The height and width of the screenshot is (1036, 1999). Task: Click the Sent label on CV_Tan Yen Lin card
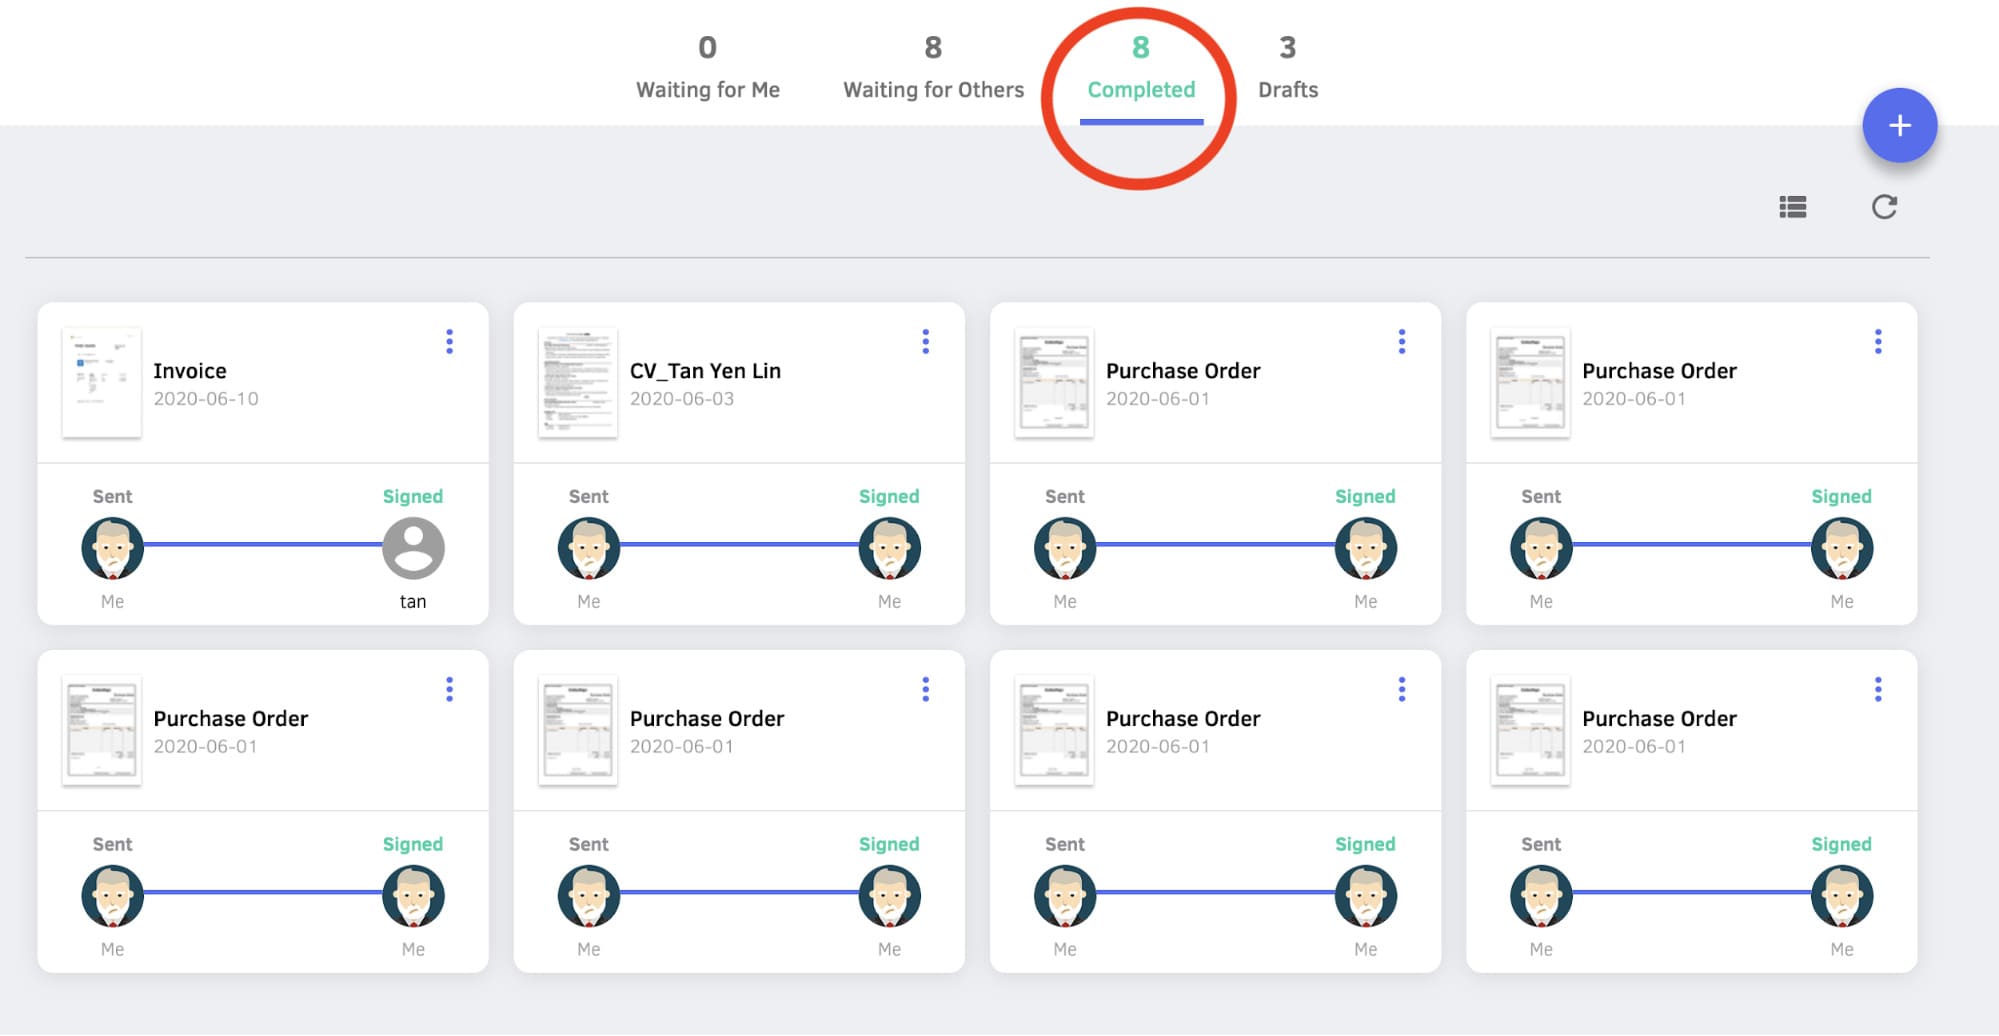coord(588,497)
